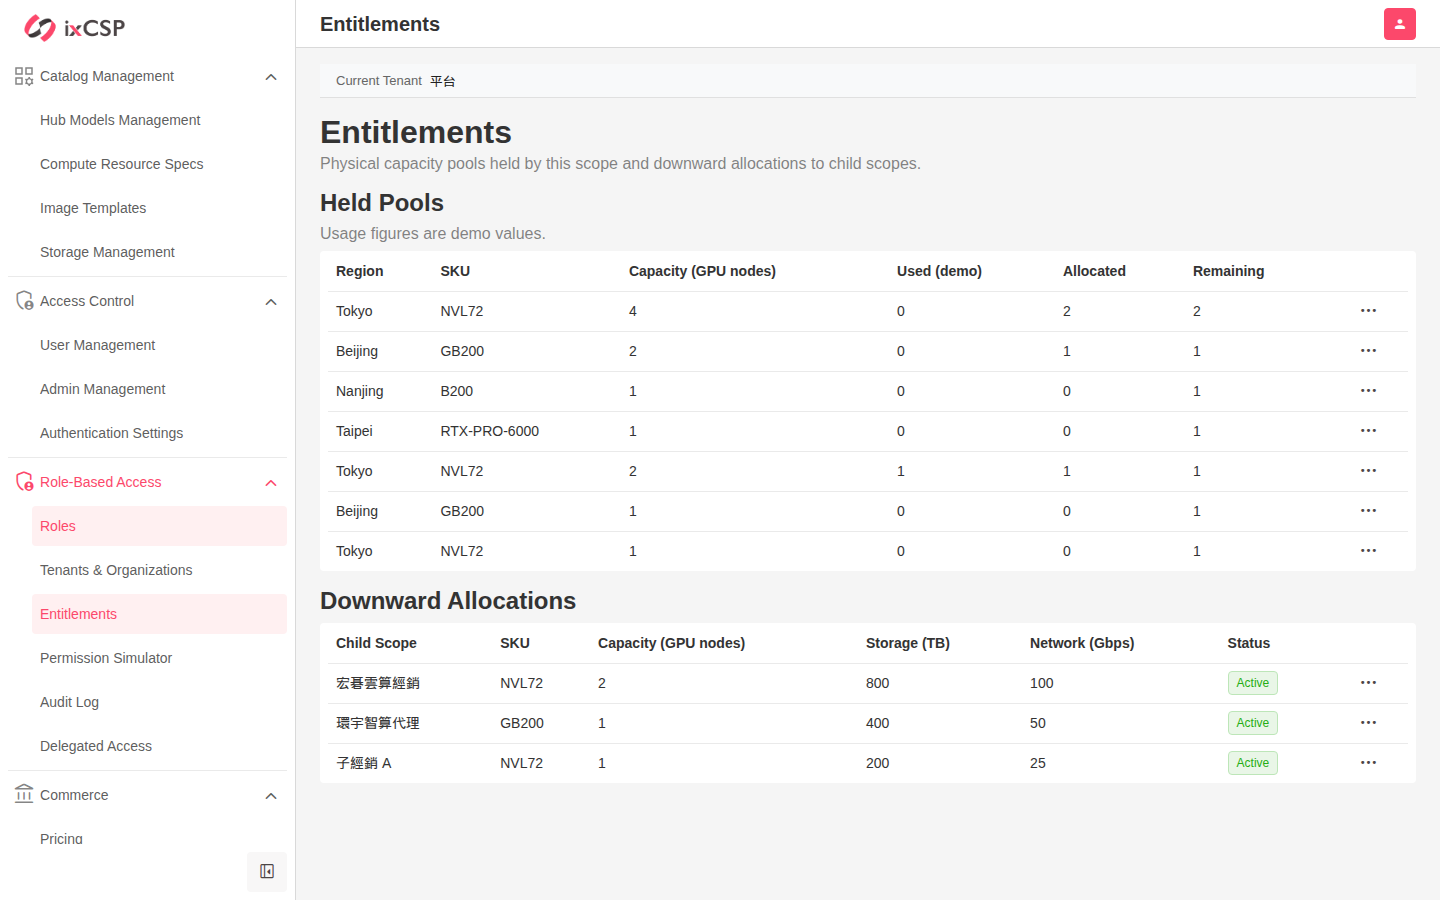Collapse the Commerce section chevron
The image size is (1440, 900).
271,796
